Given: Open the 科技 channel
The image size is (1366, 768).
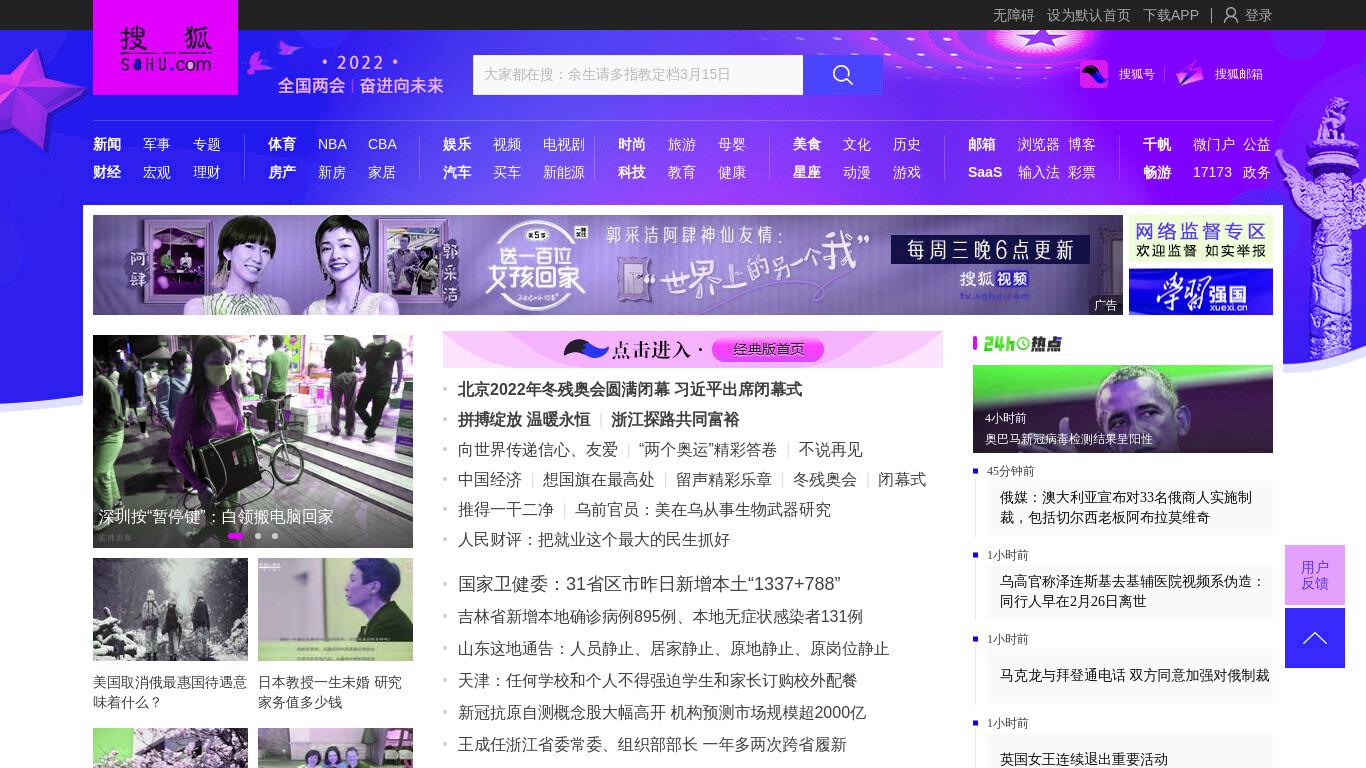Looking at the screenshot, I should [x=632, y=172].
